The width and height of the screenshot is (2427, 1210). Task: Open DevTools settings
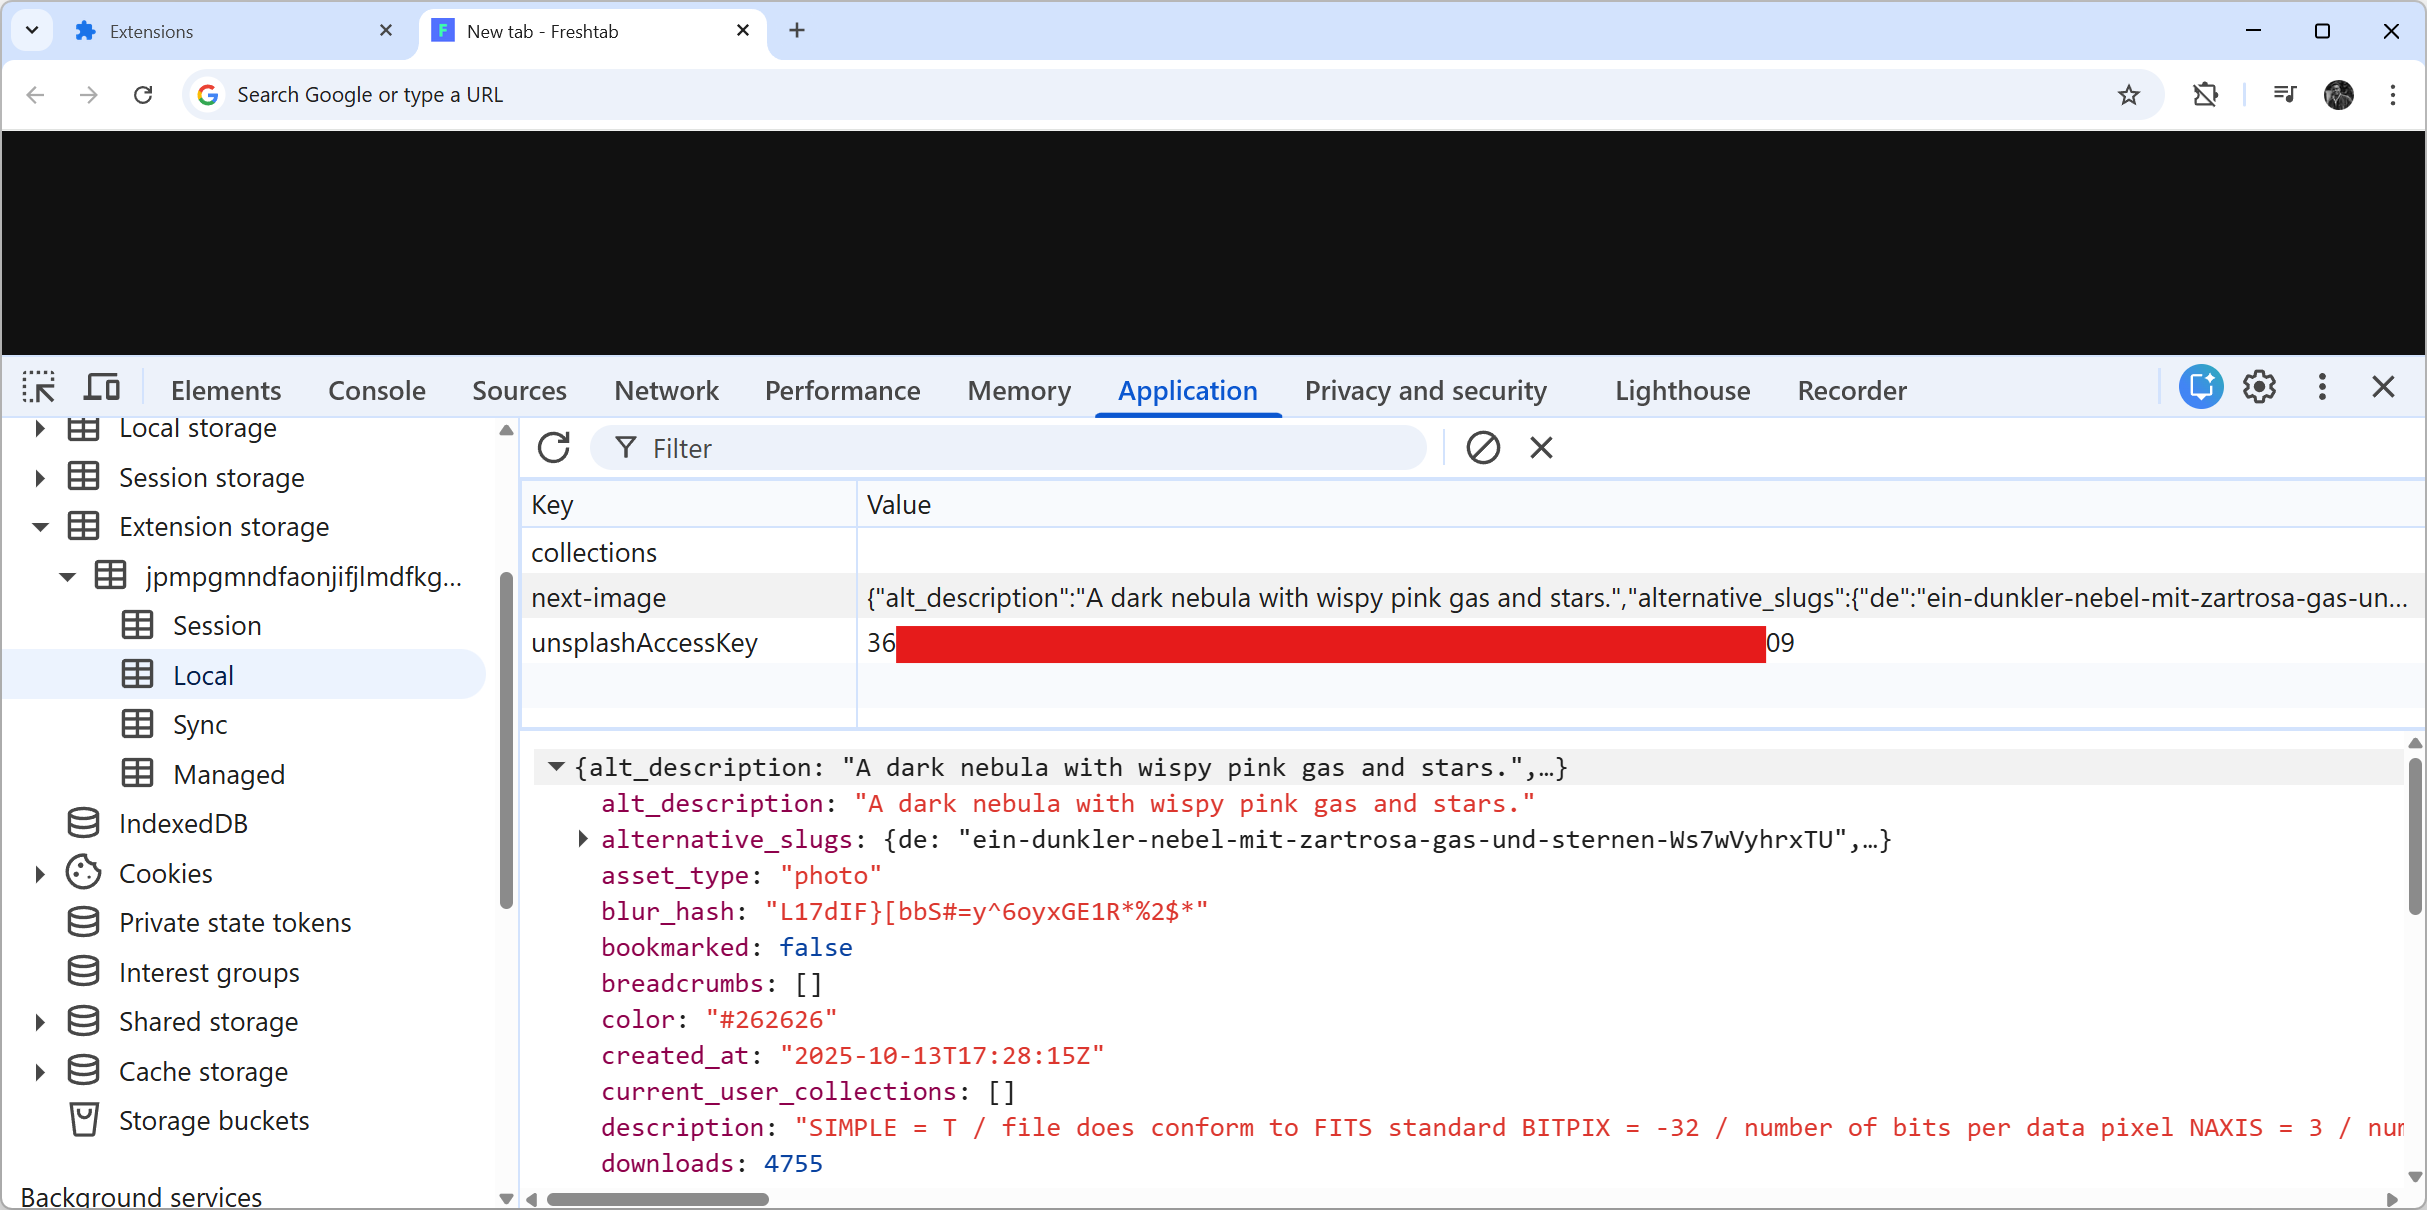click(x=2260, y=386)
